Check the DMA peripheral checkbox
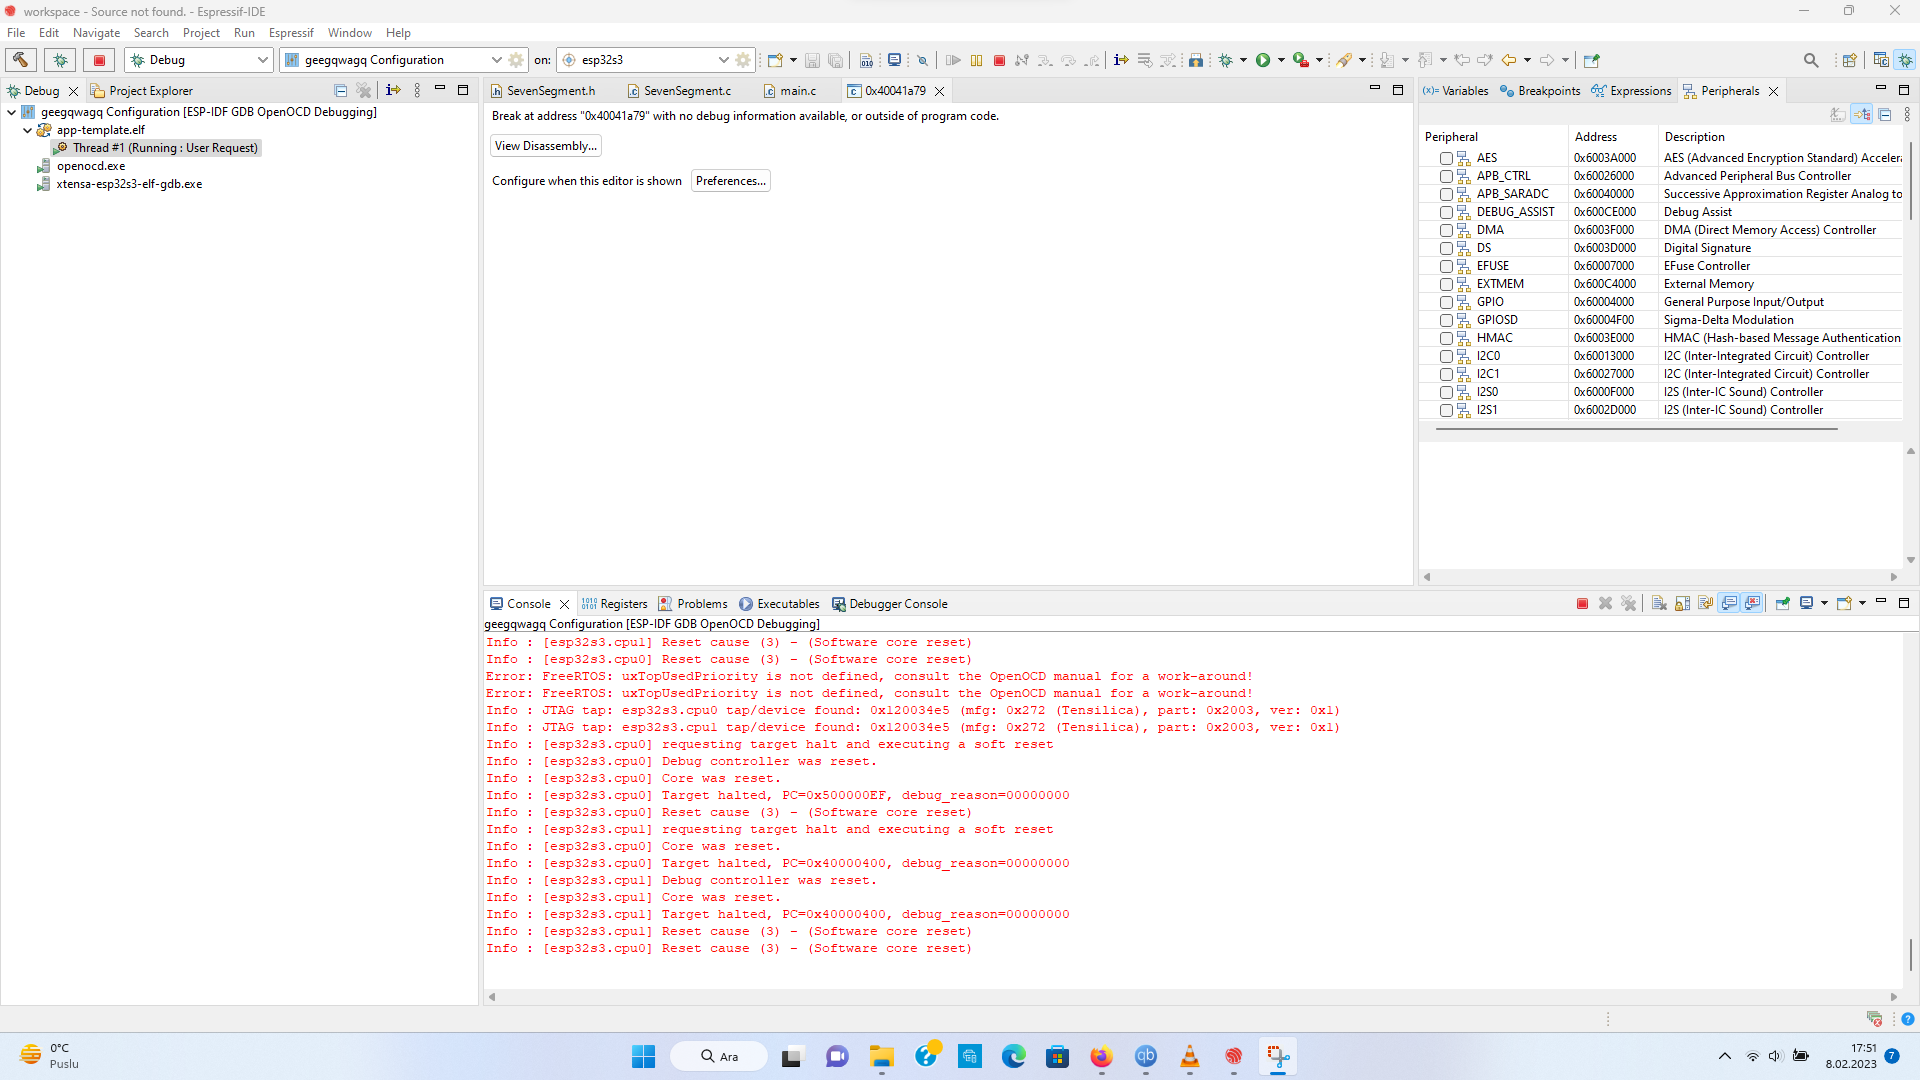This screenshot has height=1080, width=1920. click(1446, 230)
